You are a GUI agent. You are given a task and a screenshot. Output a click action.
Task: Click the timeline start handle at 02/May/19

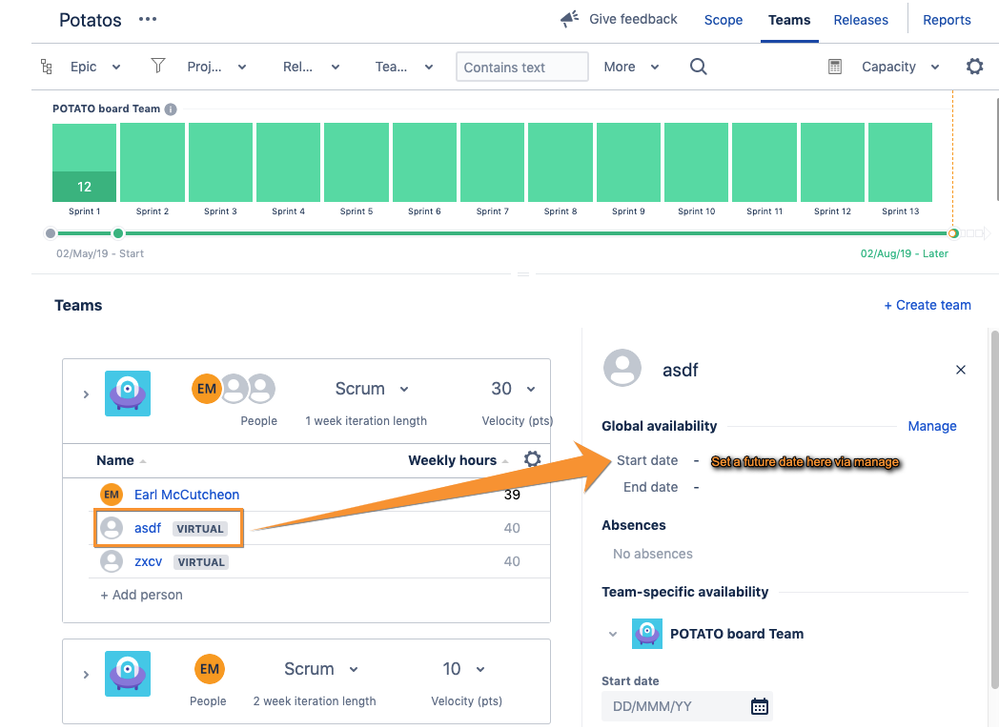(50, 233)
